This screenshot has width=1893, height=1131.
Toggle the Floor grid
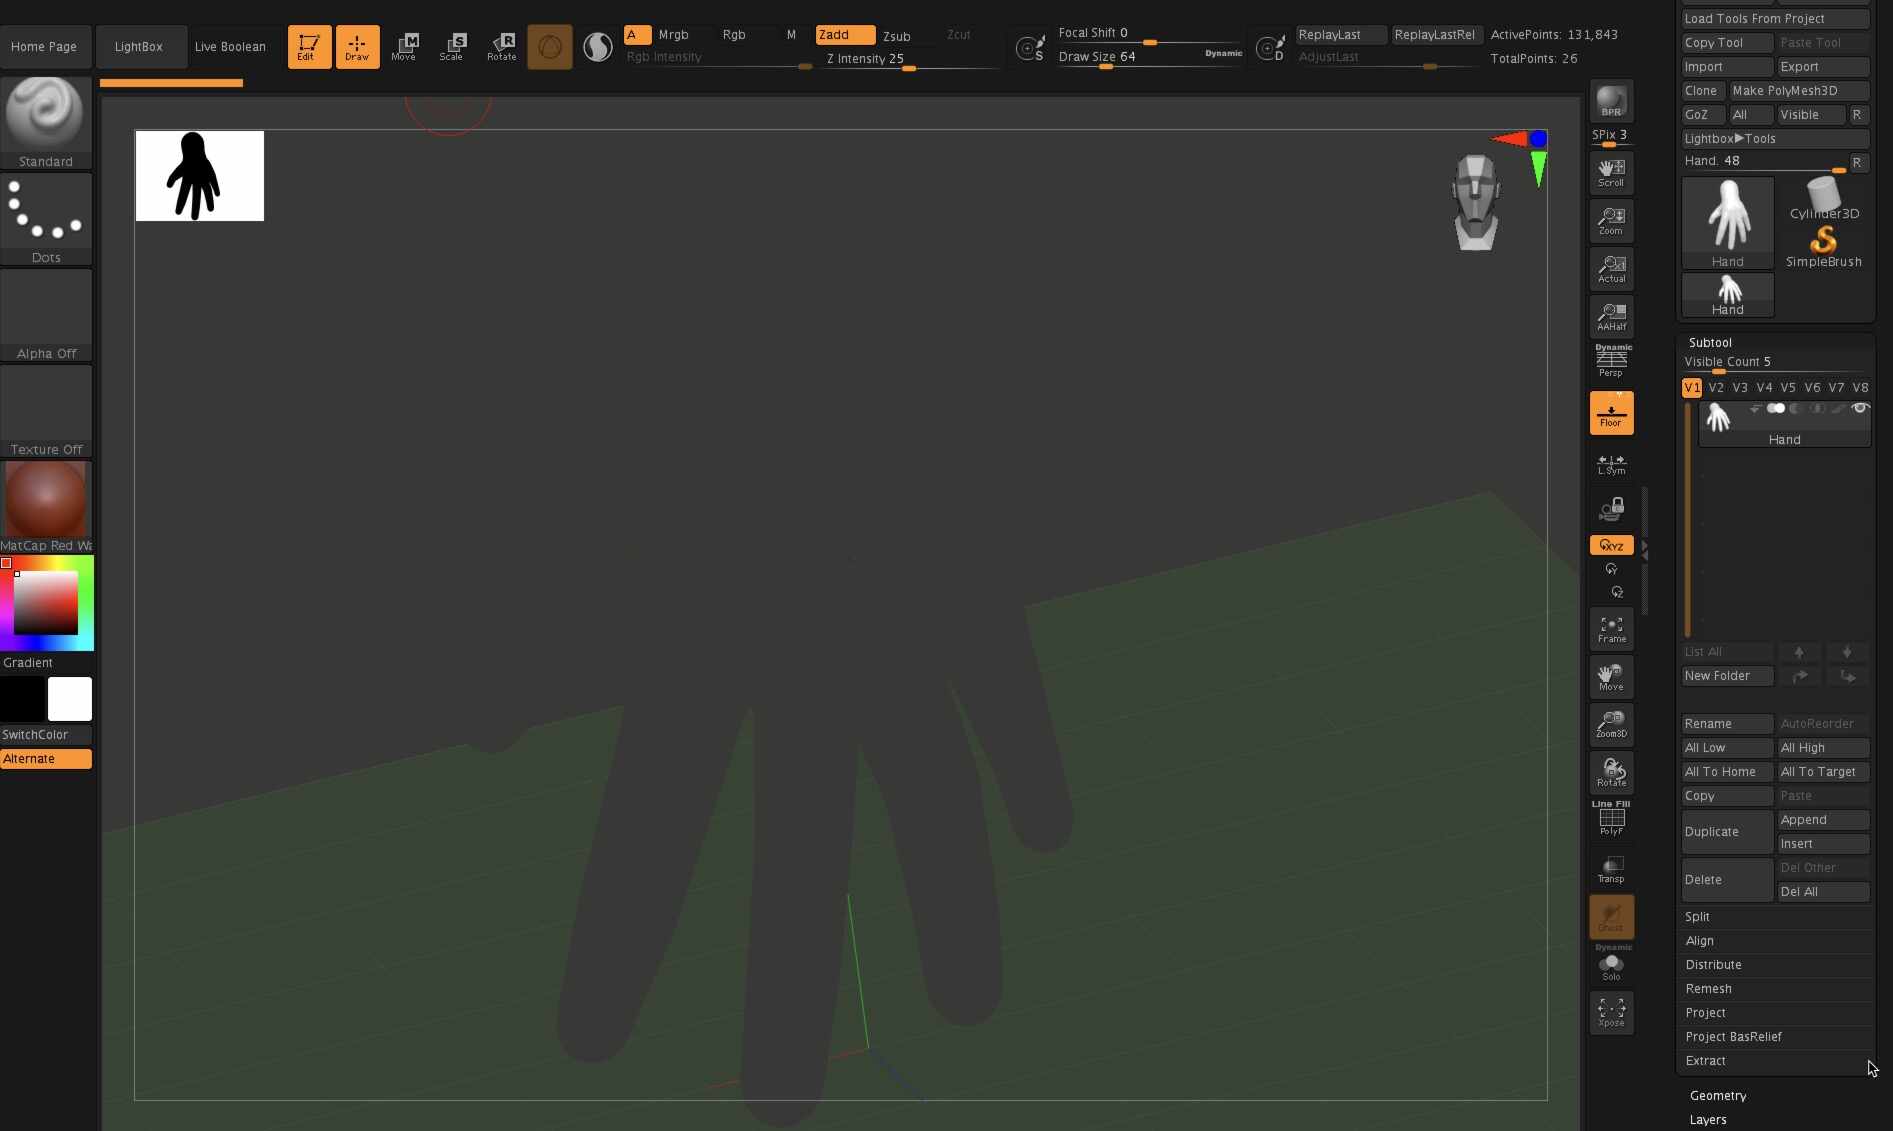point(1611,413)
